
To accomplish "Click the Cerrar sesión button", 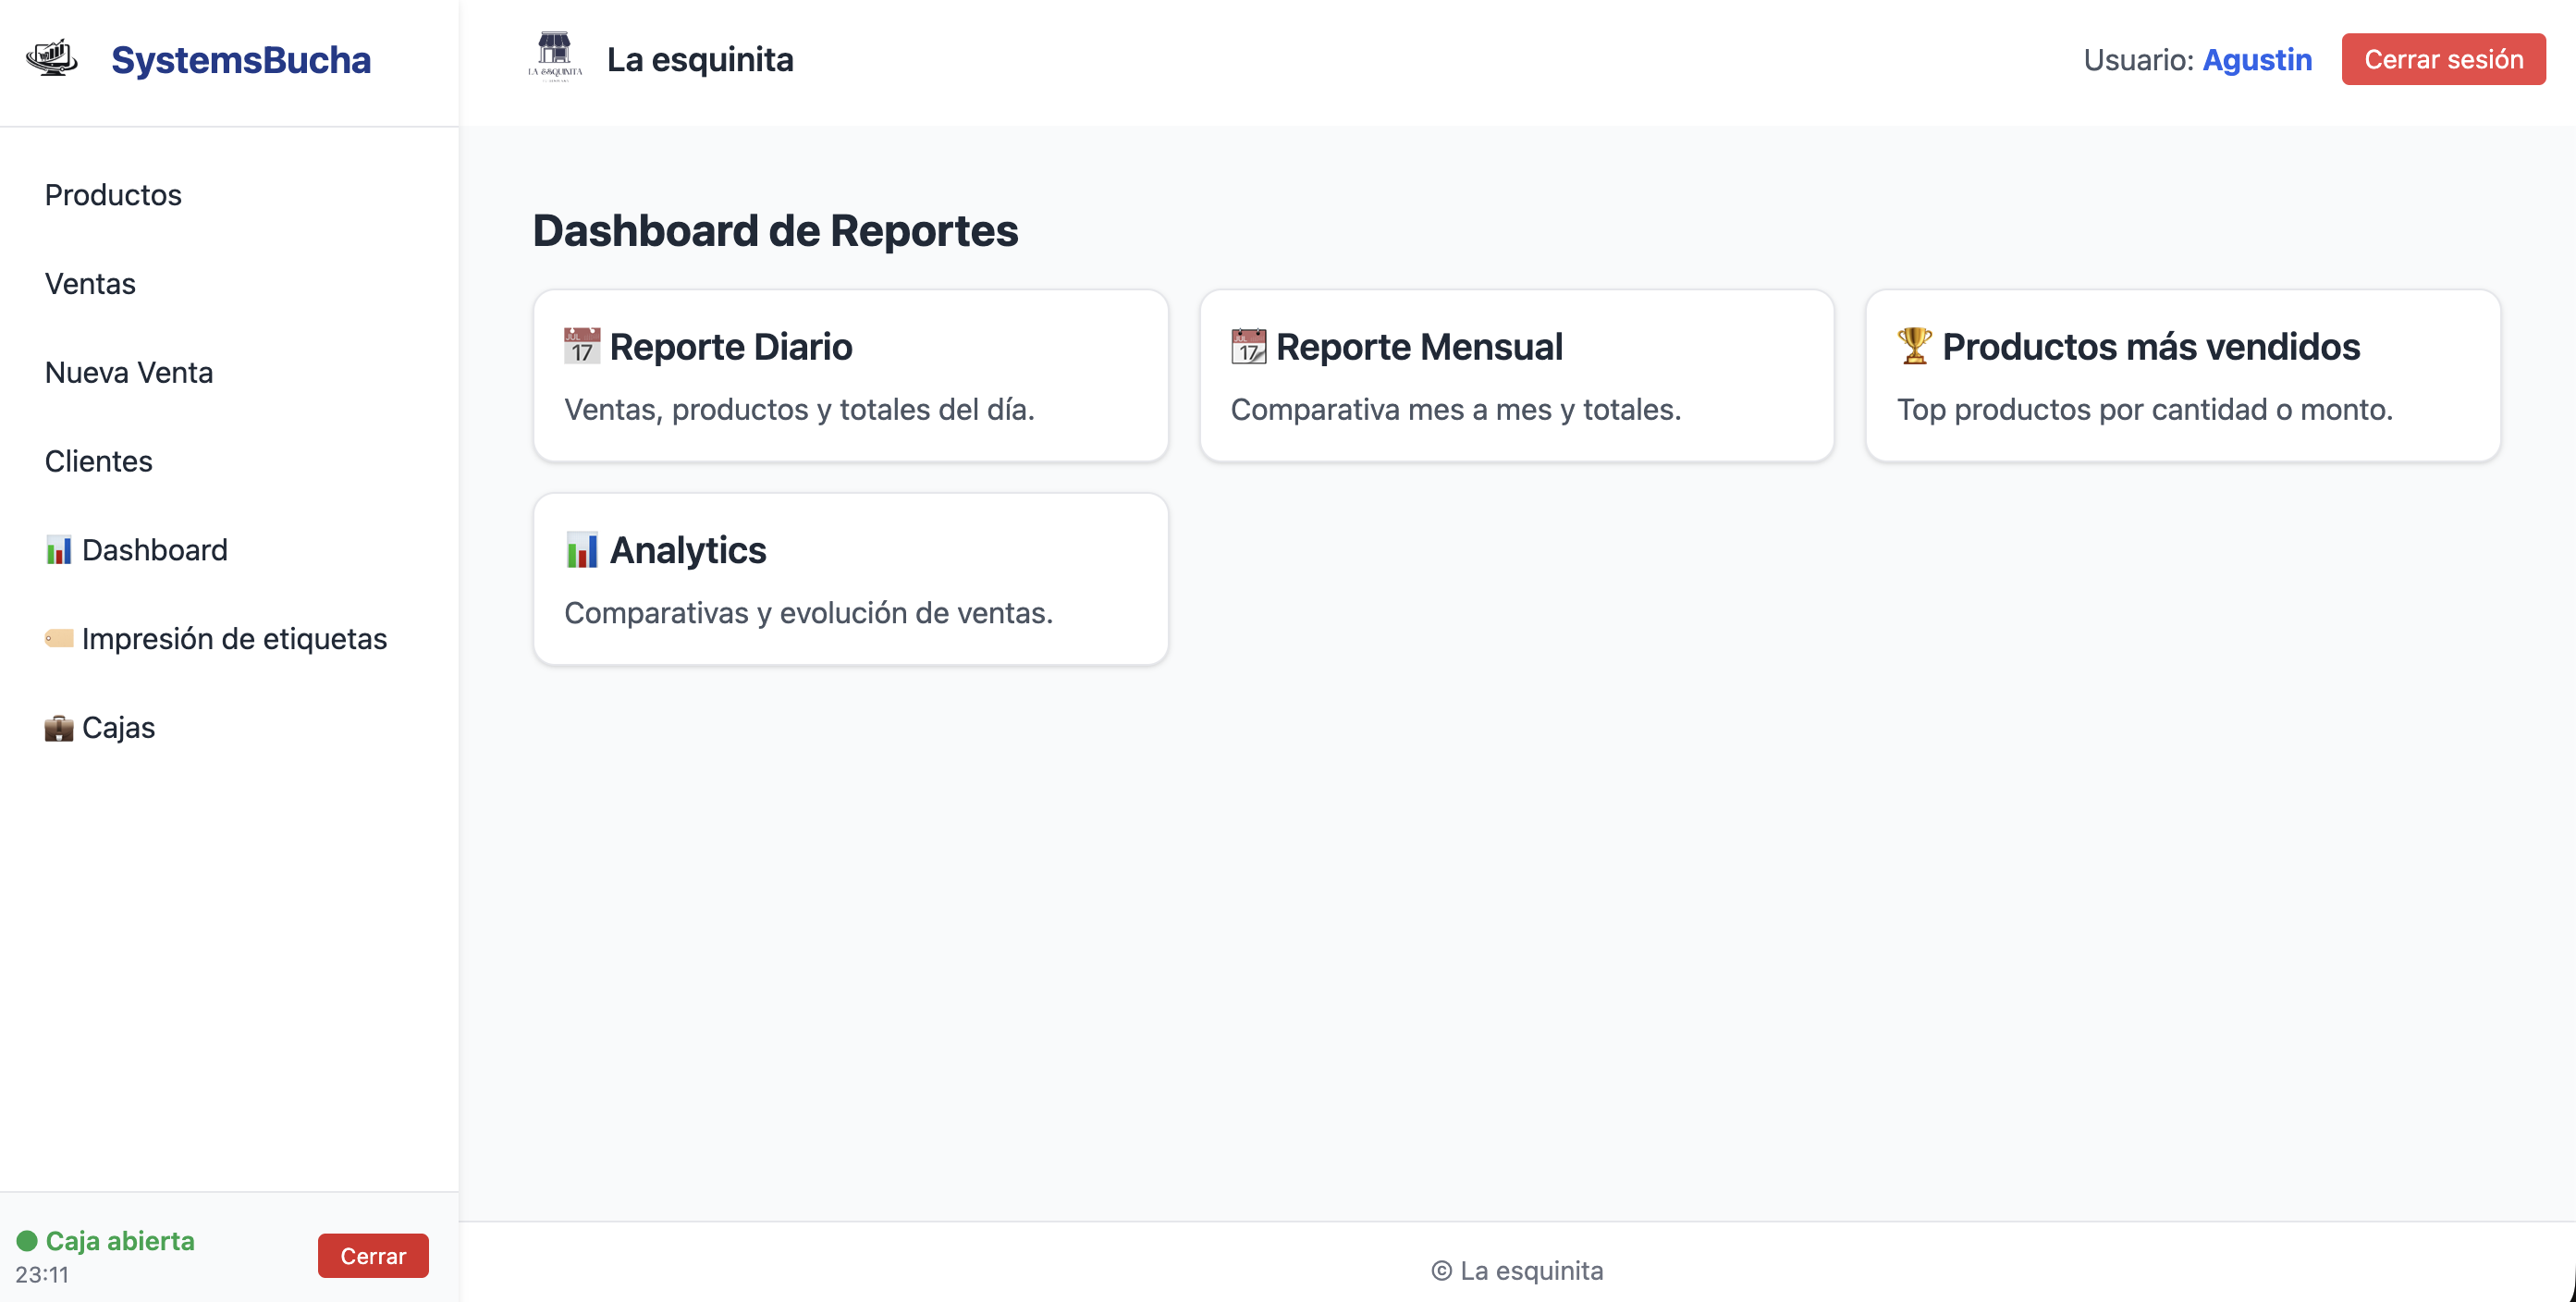I will click(x=2443, y=59).
